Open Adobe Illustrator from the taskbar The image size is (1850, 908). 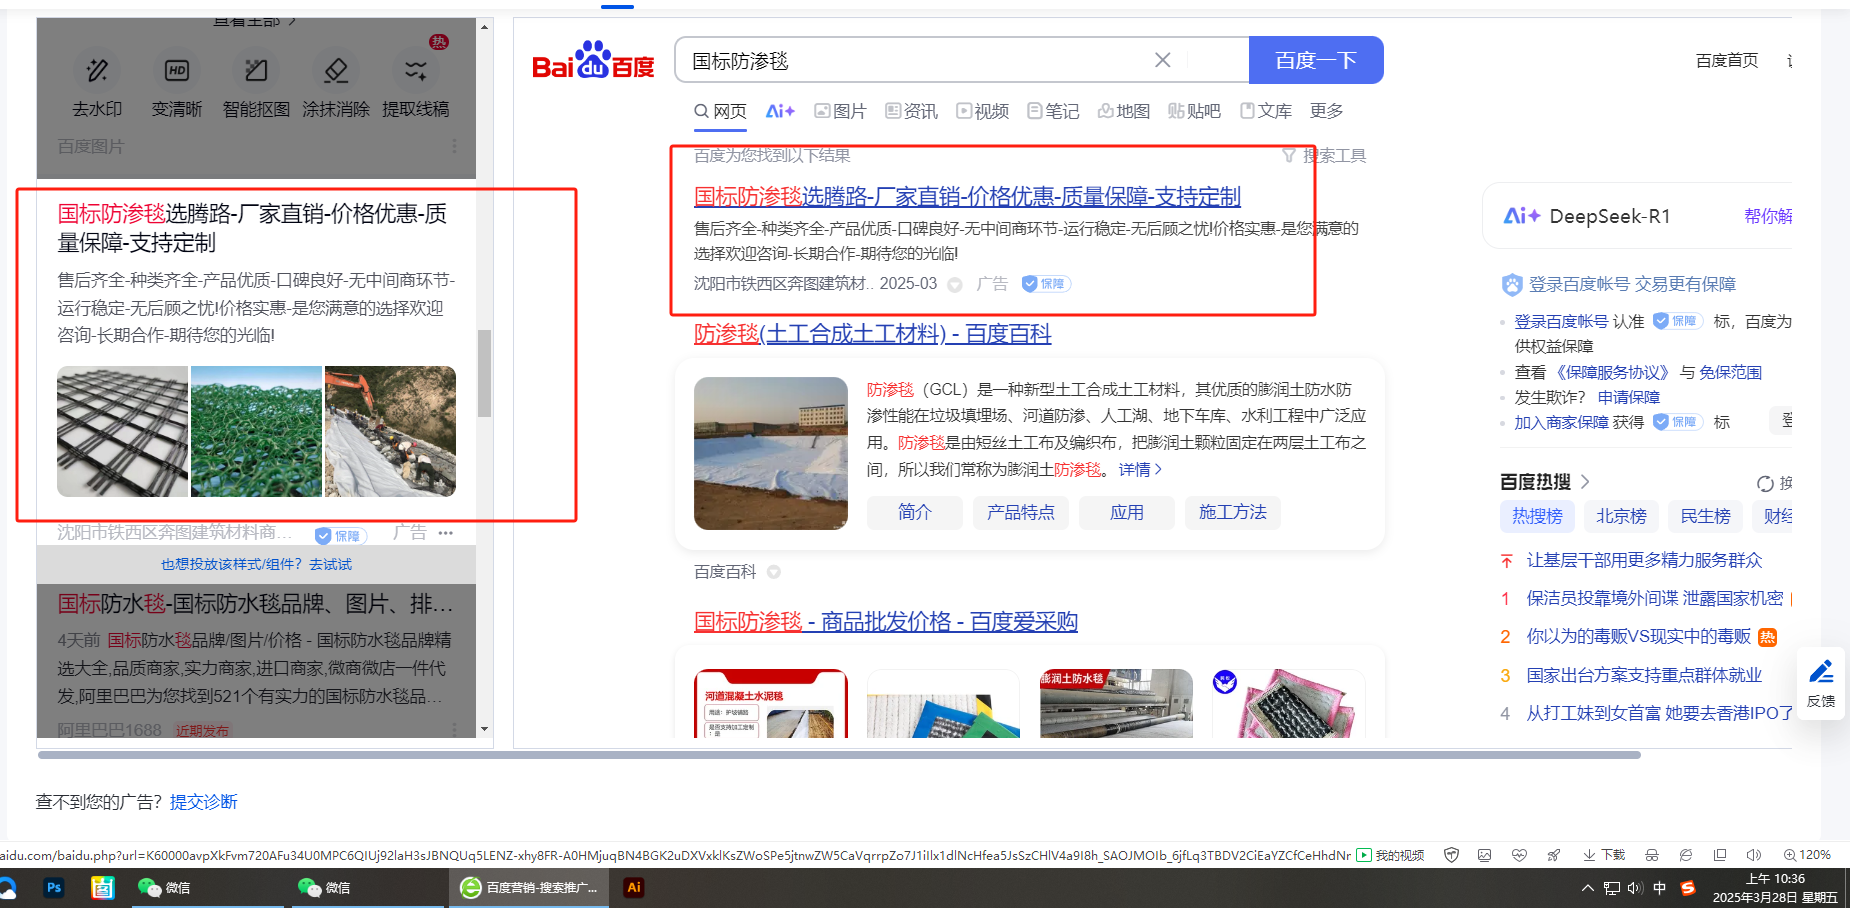pyautogui.click(x=633, y=887)
